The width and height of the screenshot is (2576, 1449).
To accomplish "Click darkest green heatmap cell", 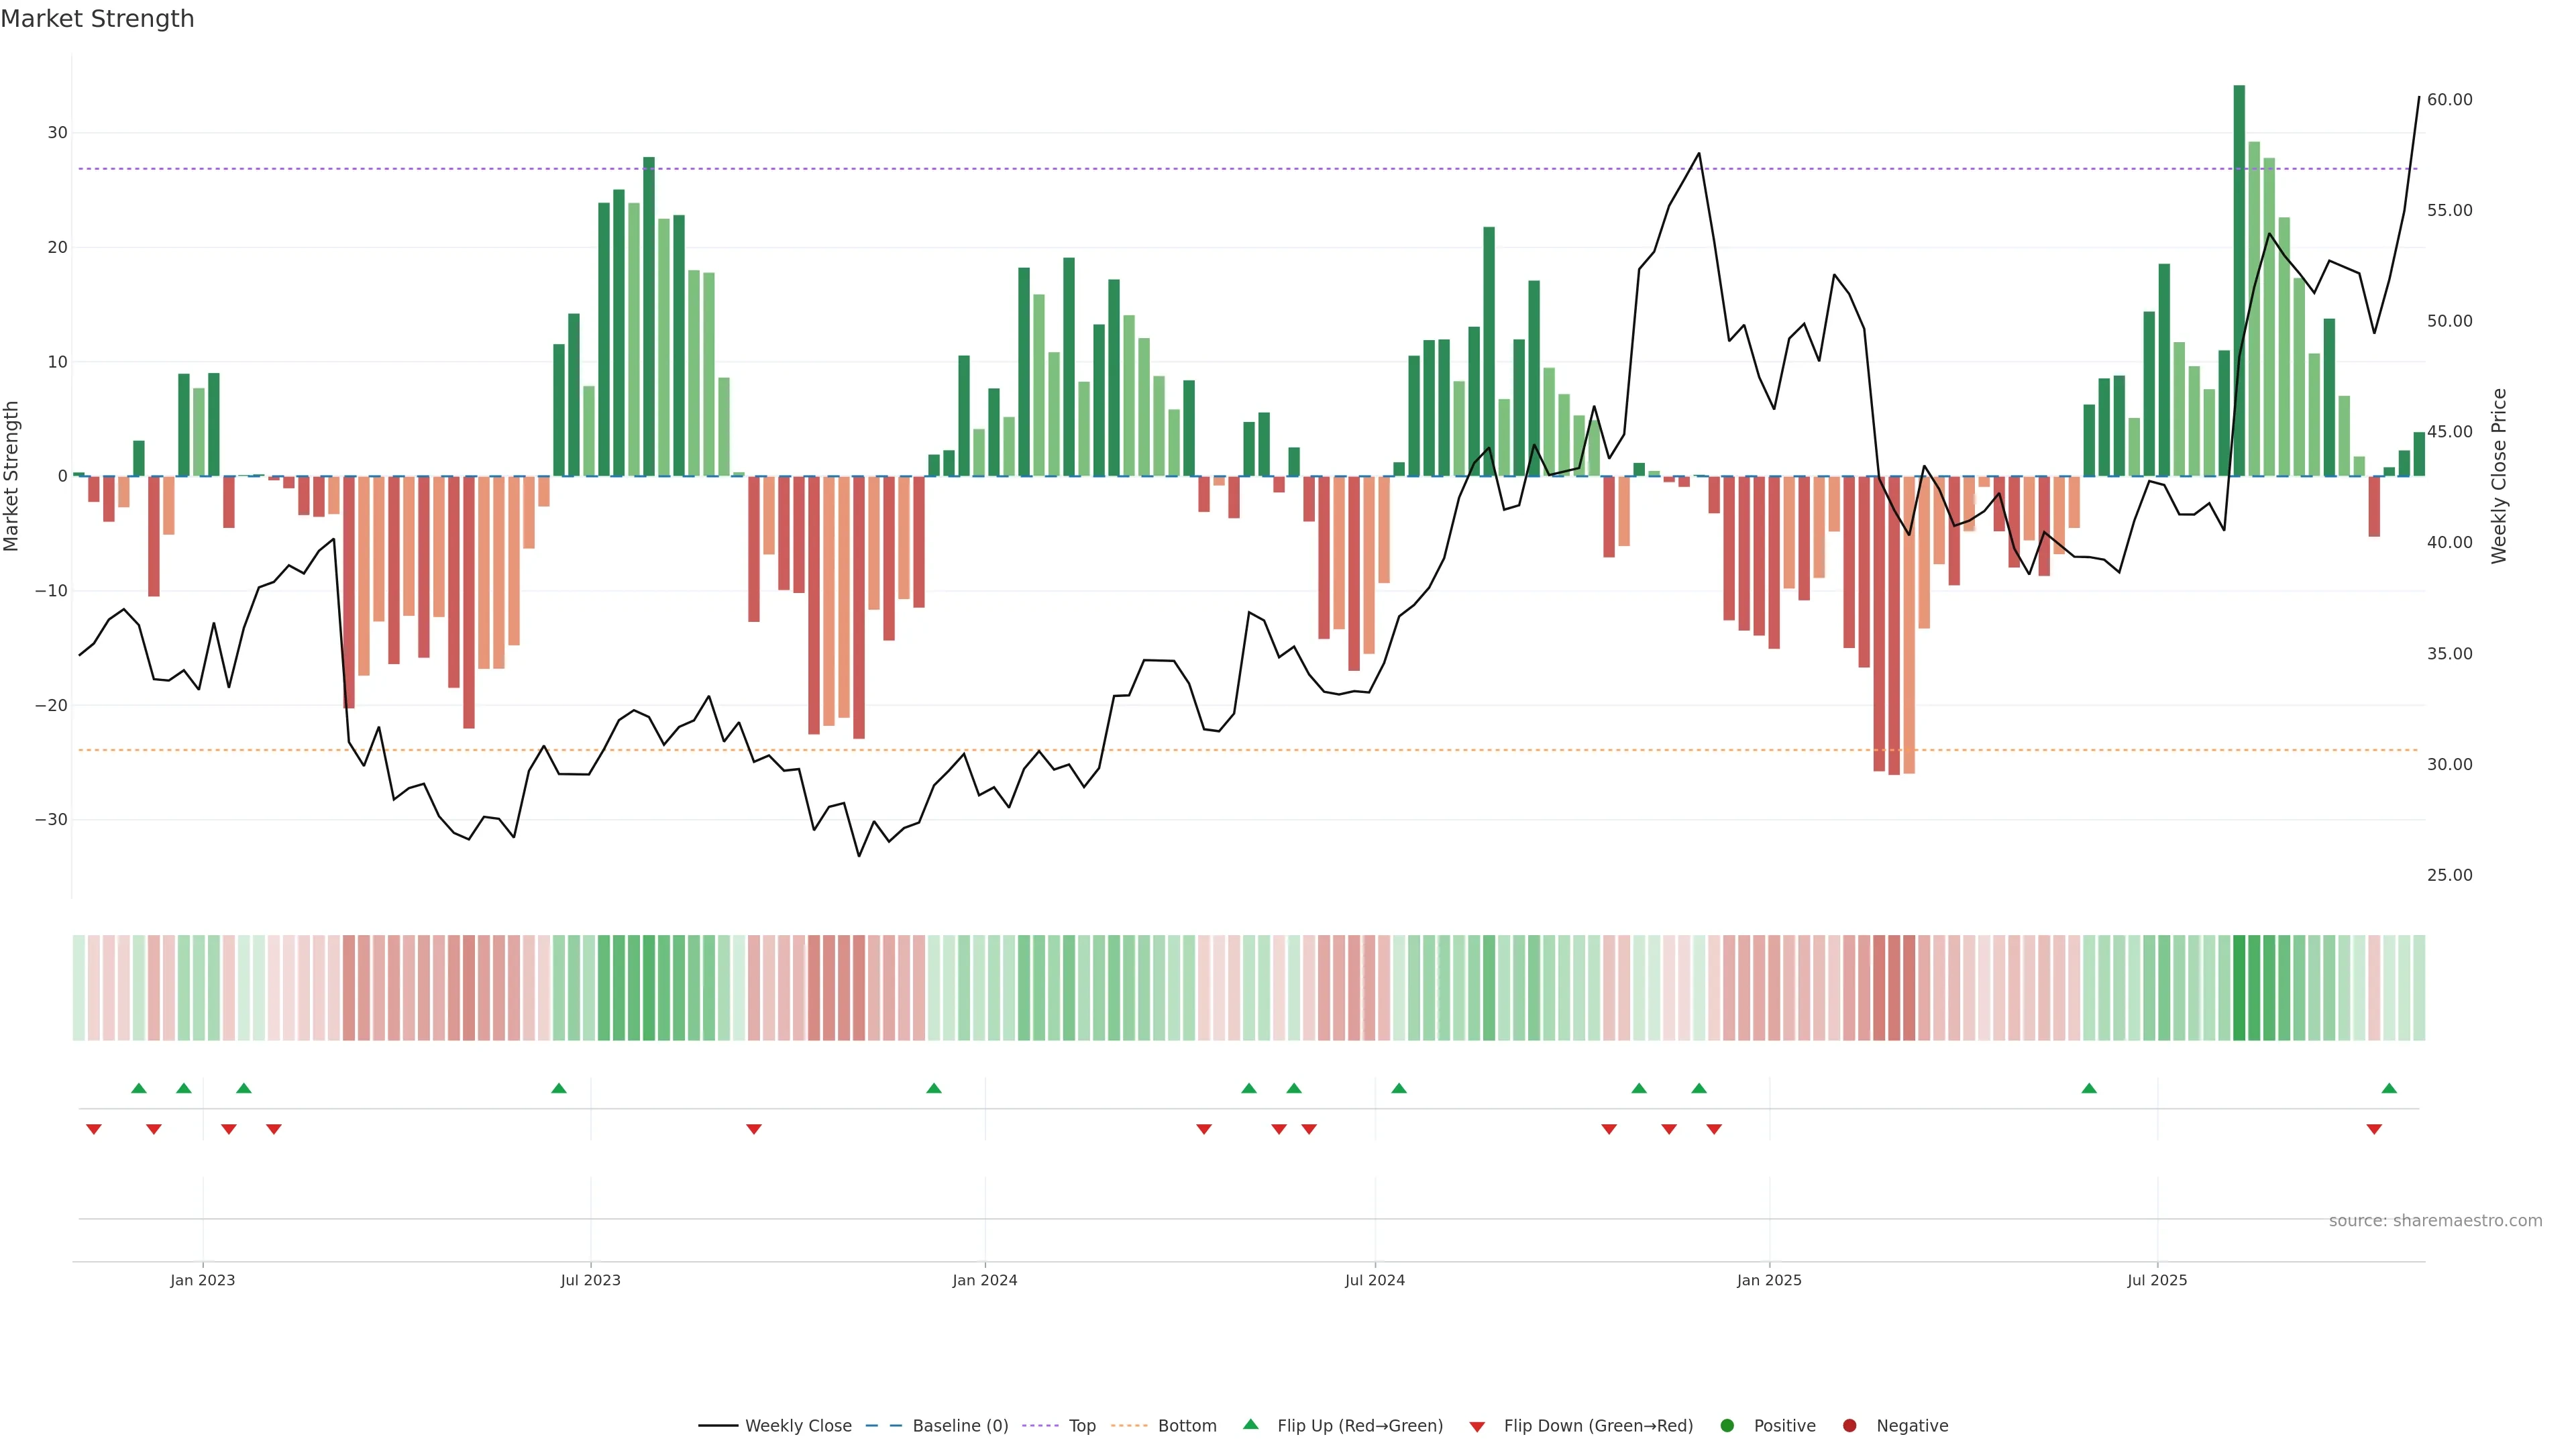I will point(2239,987).
